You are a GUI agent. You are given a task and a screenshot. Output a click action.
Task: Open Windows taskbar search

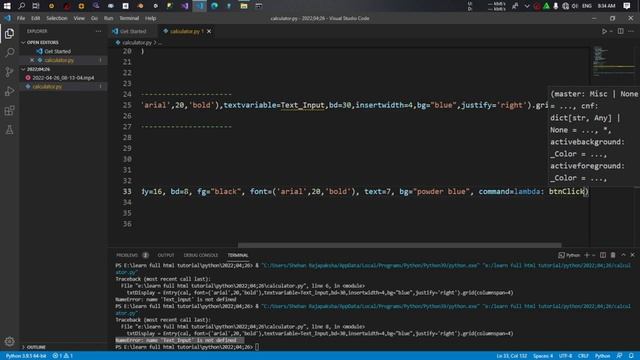coord(21,6)
